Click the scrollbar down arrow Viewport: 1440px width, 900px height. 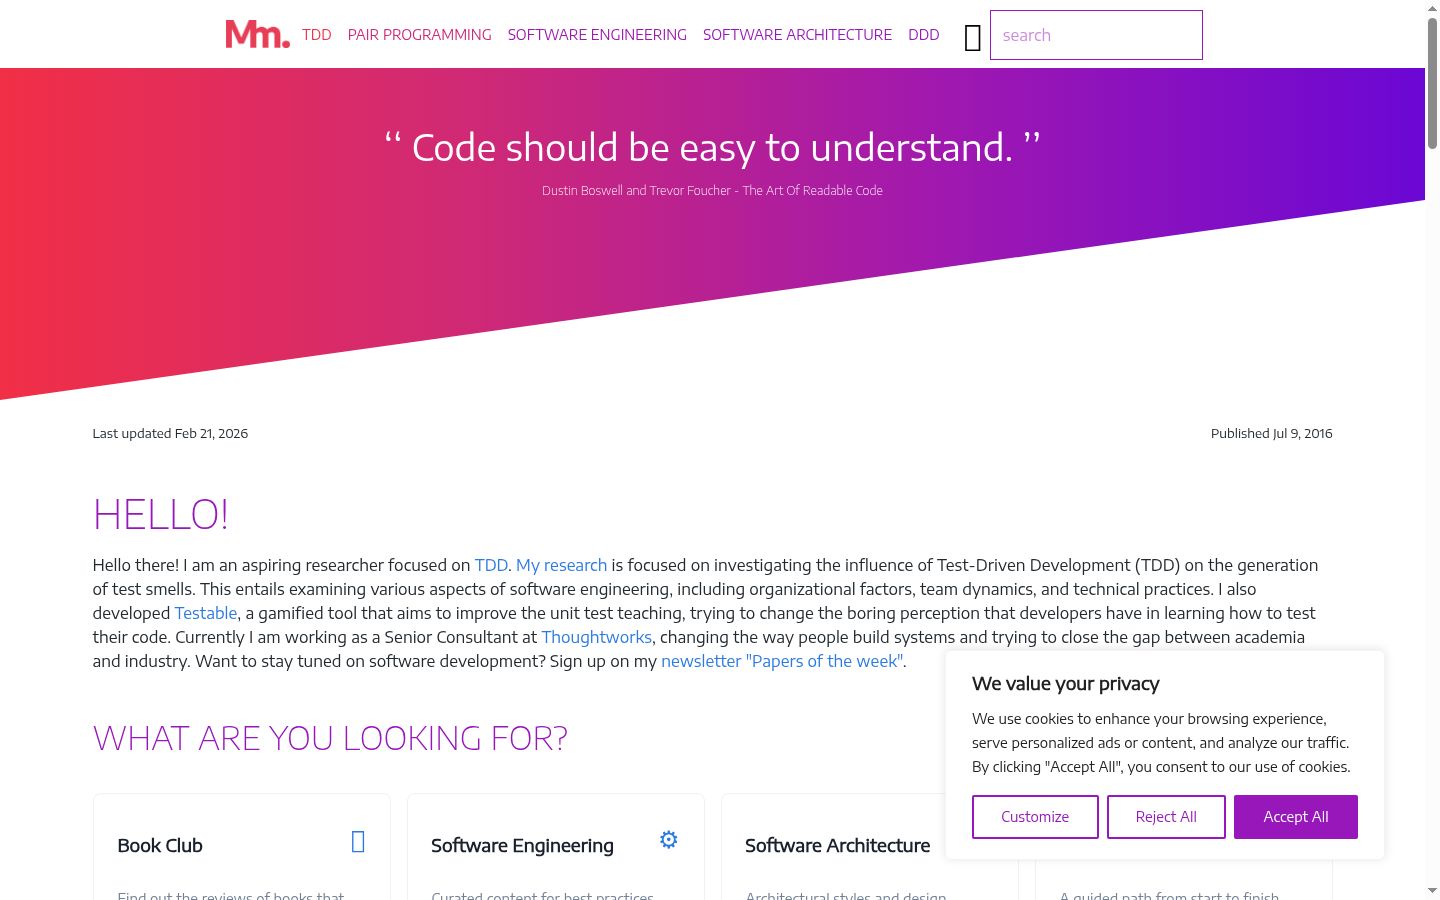pyautogui.click(x=1432, y=891)
